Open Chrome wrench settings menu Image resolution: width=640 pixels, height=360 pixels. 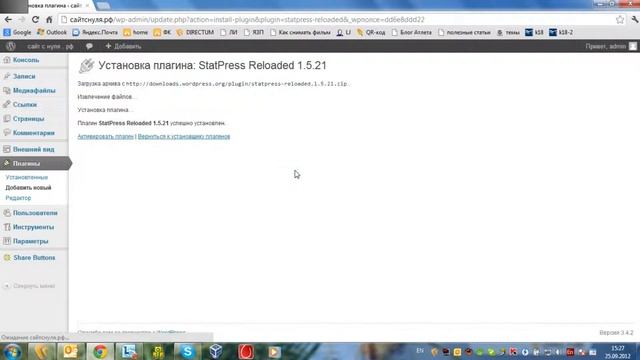(x=634, y=20)
